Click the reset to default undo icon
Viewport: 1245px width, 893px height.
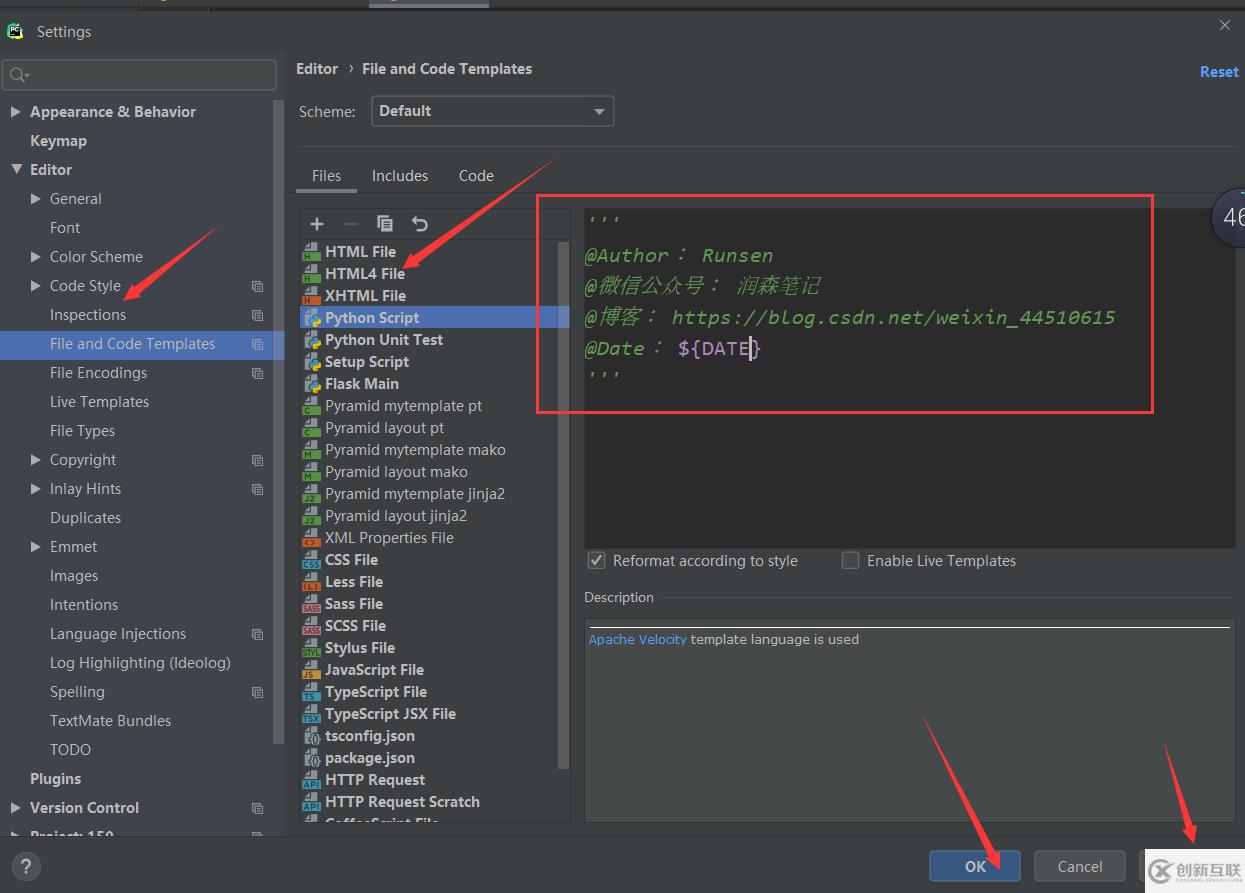tap(420, 224)
